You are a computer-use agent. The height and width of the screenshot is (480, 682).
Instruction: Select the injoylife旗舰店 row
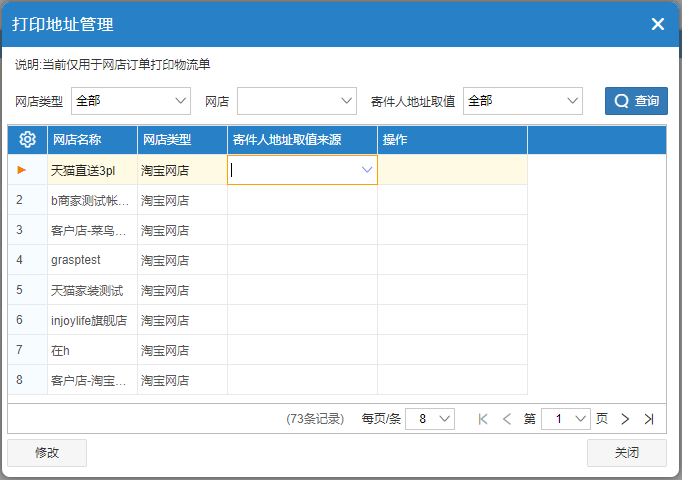[267, 320]
